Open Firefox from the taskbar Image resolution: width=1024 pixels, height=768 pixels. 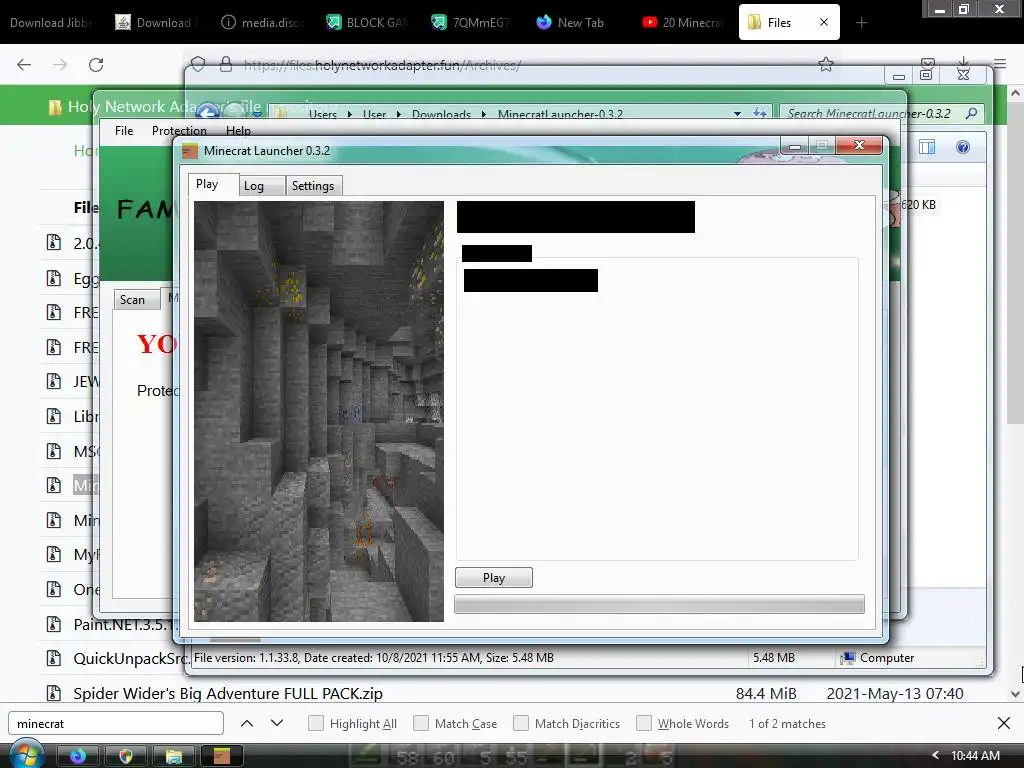[78, 756]
